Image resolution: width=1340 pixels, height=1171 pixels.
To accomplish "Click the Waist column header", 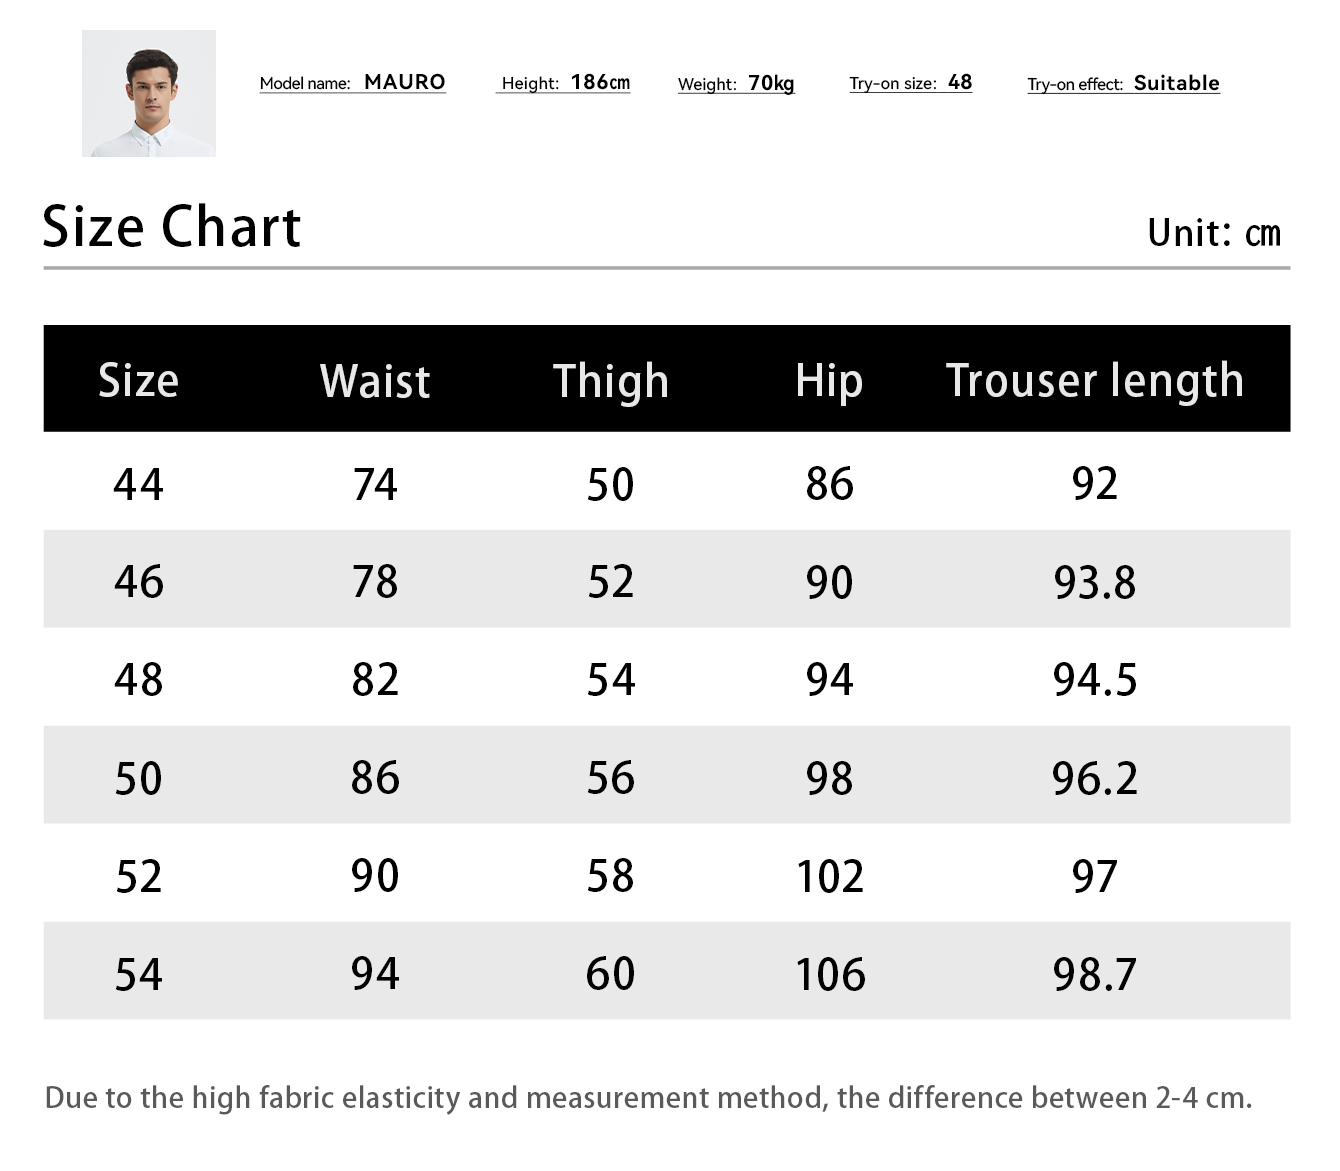I will [375, 382].
